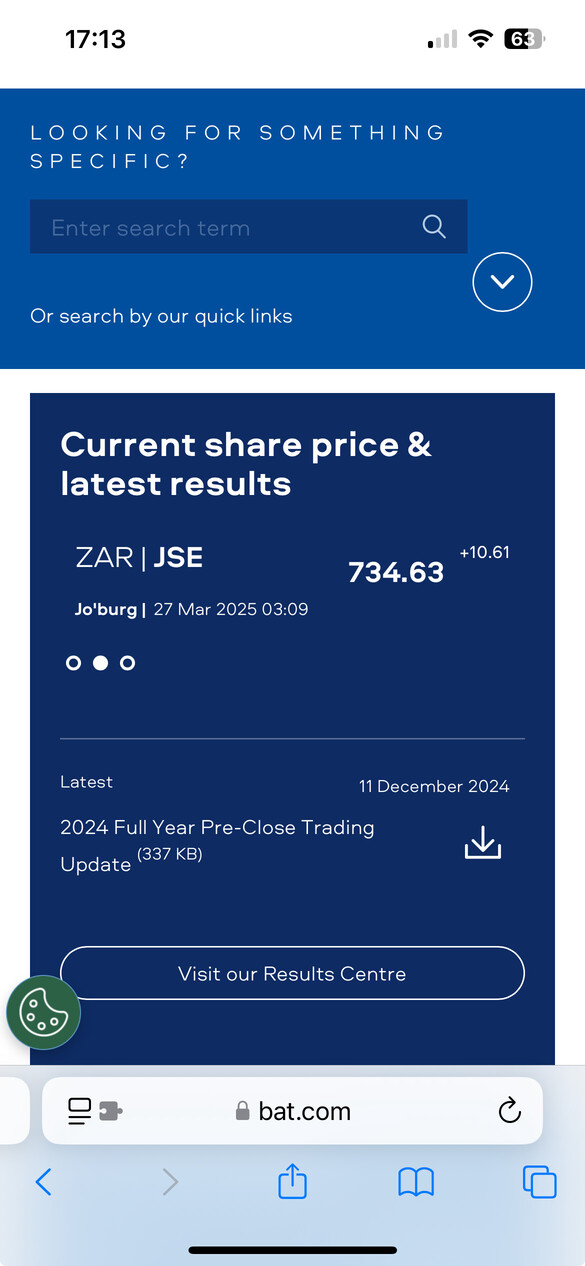The image size is (585, 1266).
Task: Tap the ZAR | JSE share listing
Action: click(x=139, y=557)
